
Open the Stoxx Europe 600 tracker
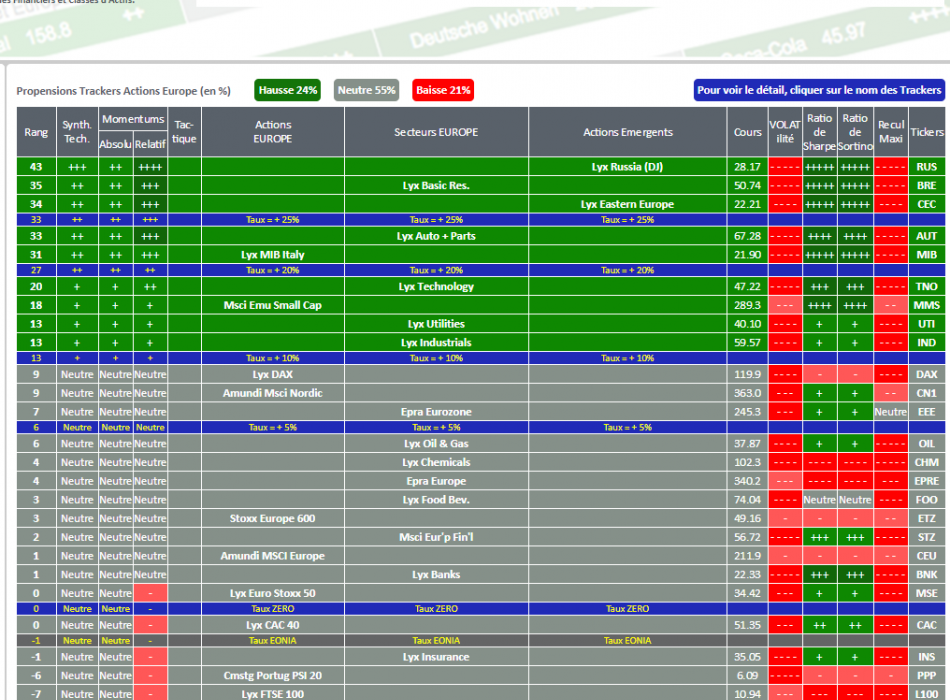point(273,518)
